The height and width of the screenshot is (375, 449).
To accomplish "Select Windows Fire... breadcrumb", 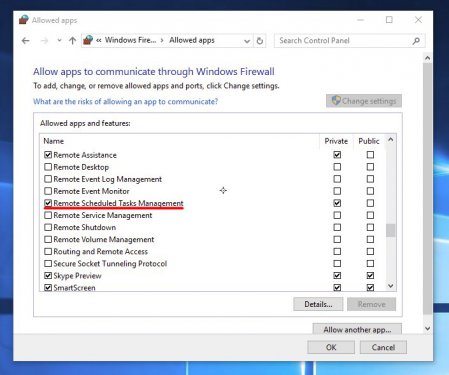I will pyautogui.click(x=130, y=40).
